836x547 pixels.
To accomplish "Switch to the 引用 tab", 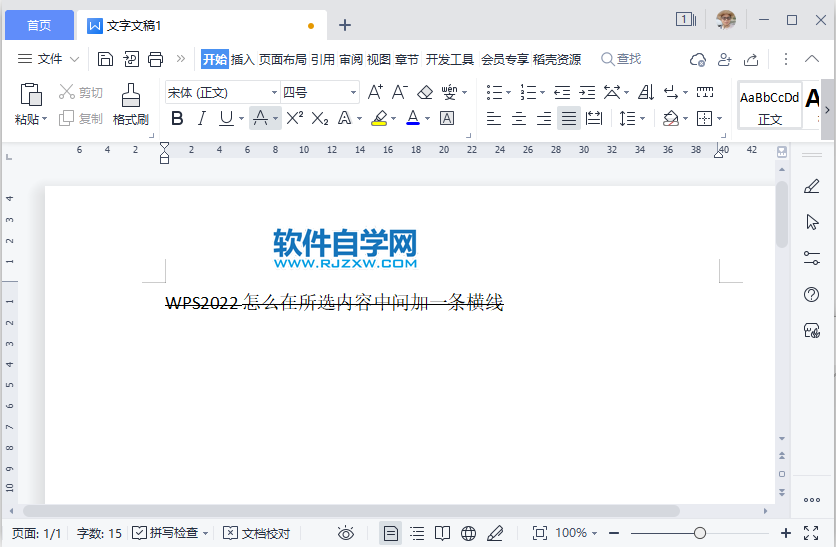I will [x=323, y=59].
